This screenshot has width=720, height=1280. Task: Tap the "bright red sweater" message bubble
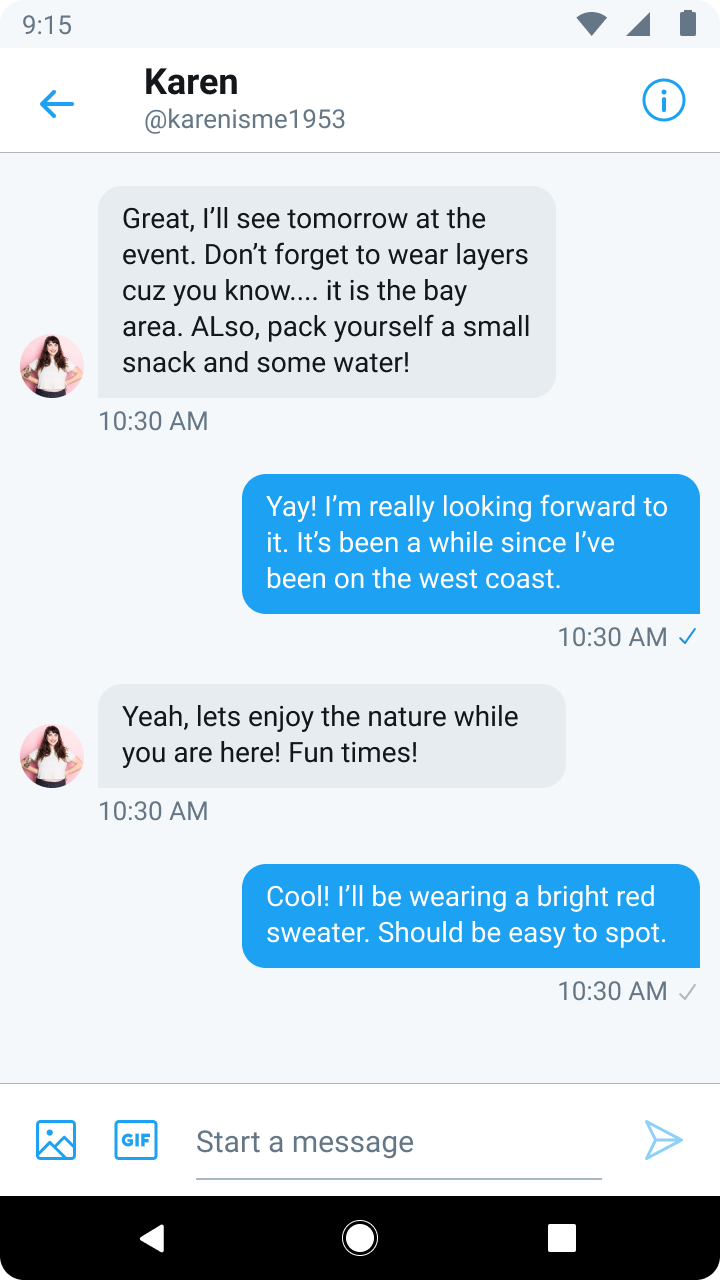pos(470,915)
